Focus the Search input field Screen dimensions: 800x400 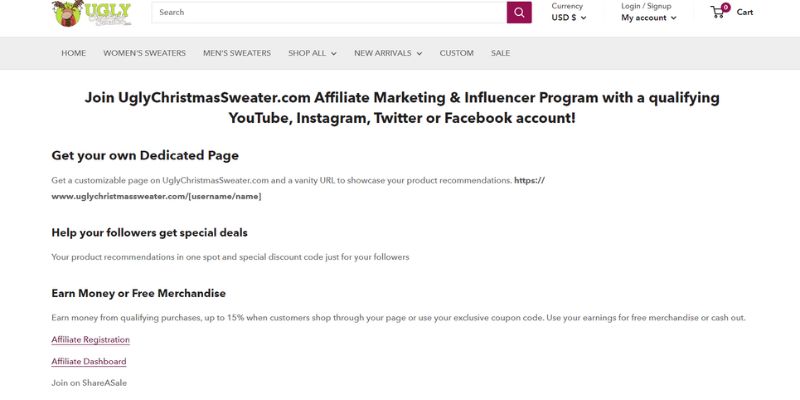[329, 12]
